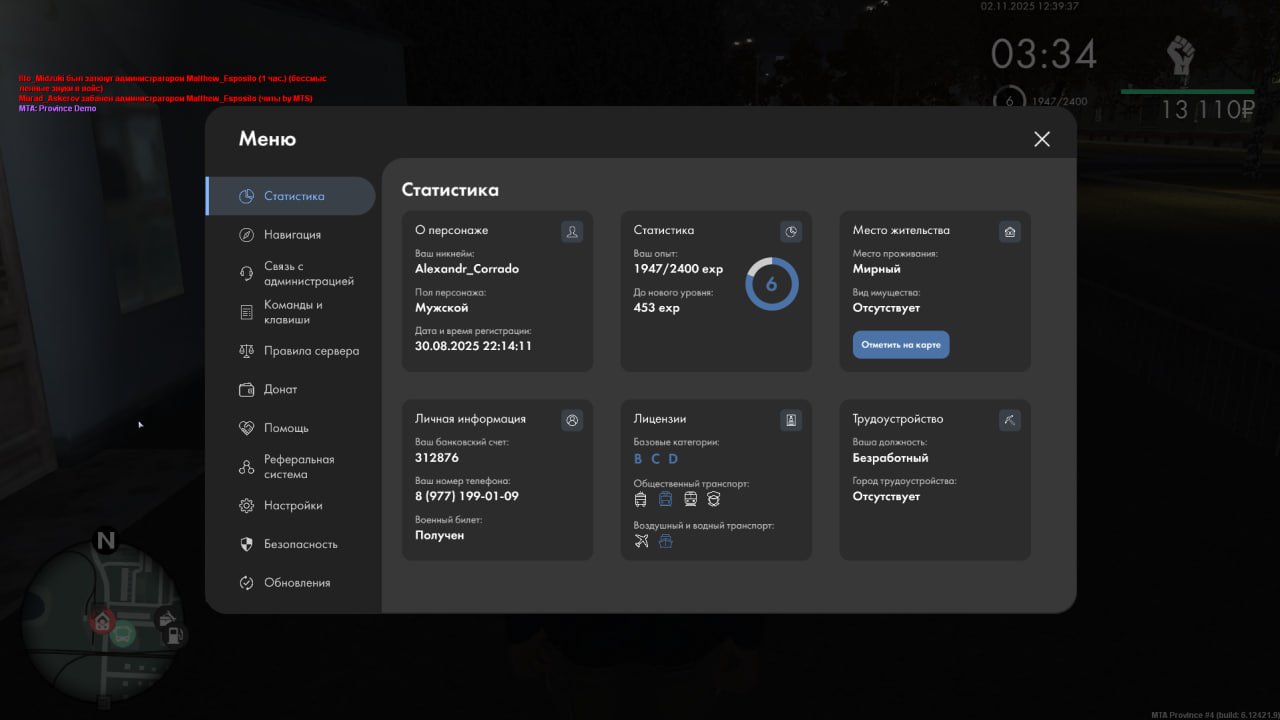The height and width of the screenshot is (720, 1280).
Task: Open the Связь с администрацией sidebar icon
Action: (x=246, y=274)
